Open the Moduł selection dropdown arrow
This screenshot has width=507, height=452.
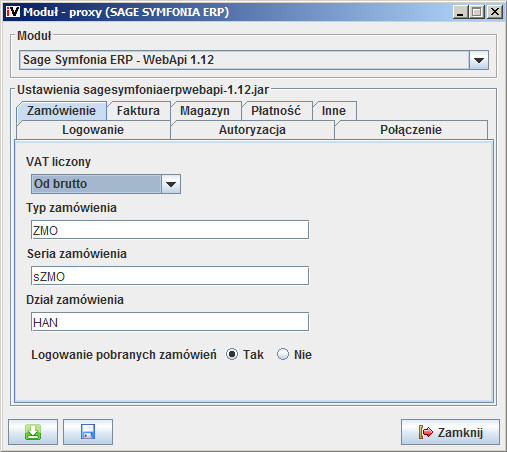pyautogui.click(x=479, y=60)
